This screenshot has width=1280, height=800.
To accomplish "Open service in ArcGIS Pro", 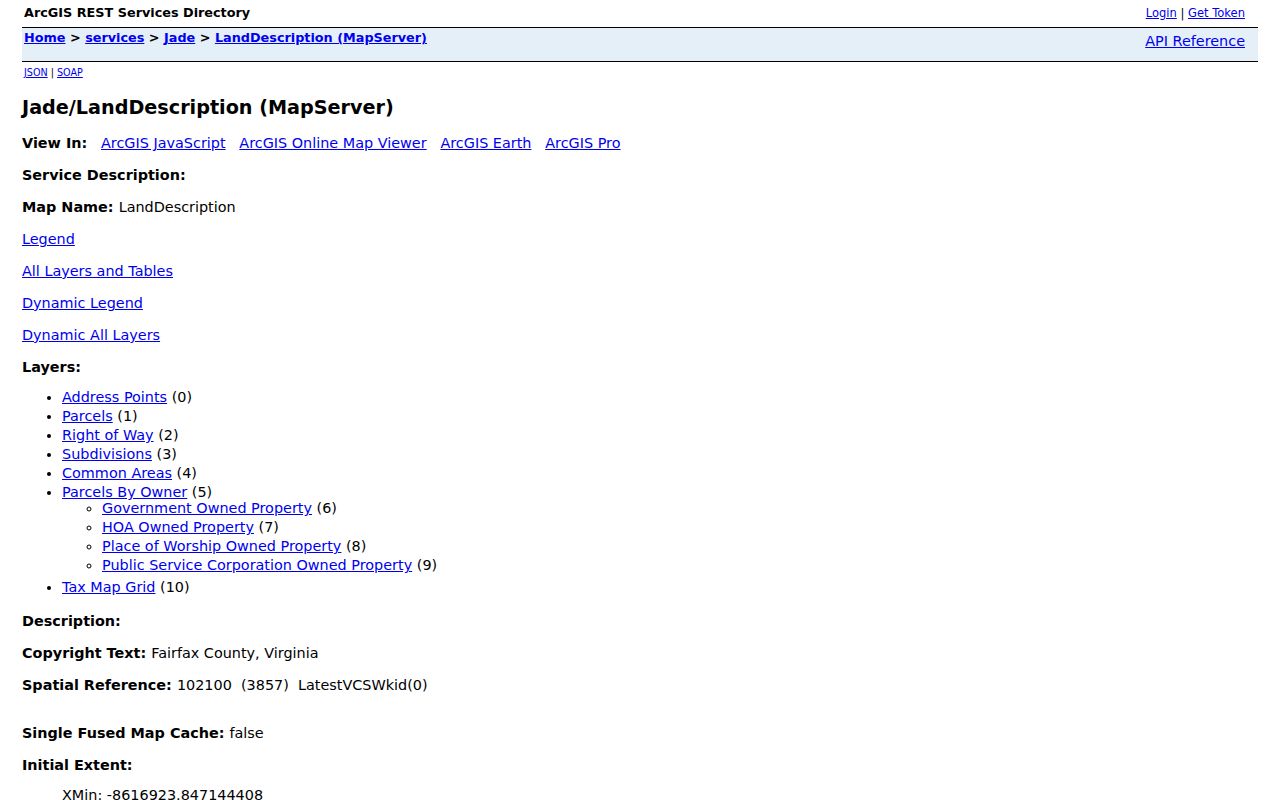I will click(583, 143).
